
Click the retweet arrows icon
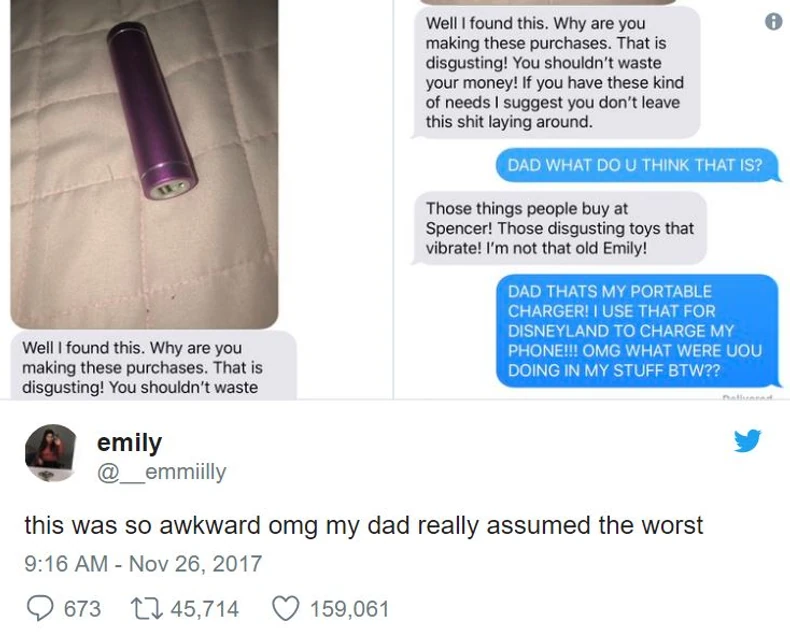click(x=146, y=609)
